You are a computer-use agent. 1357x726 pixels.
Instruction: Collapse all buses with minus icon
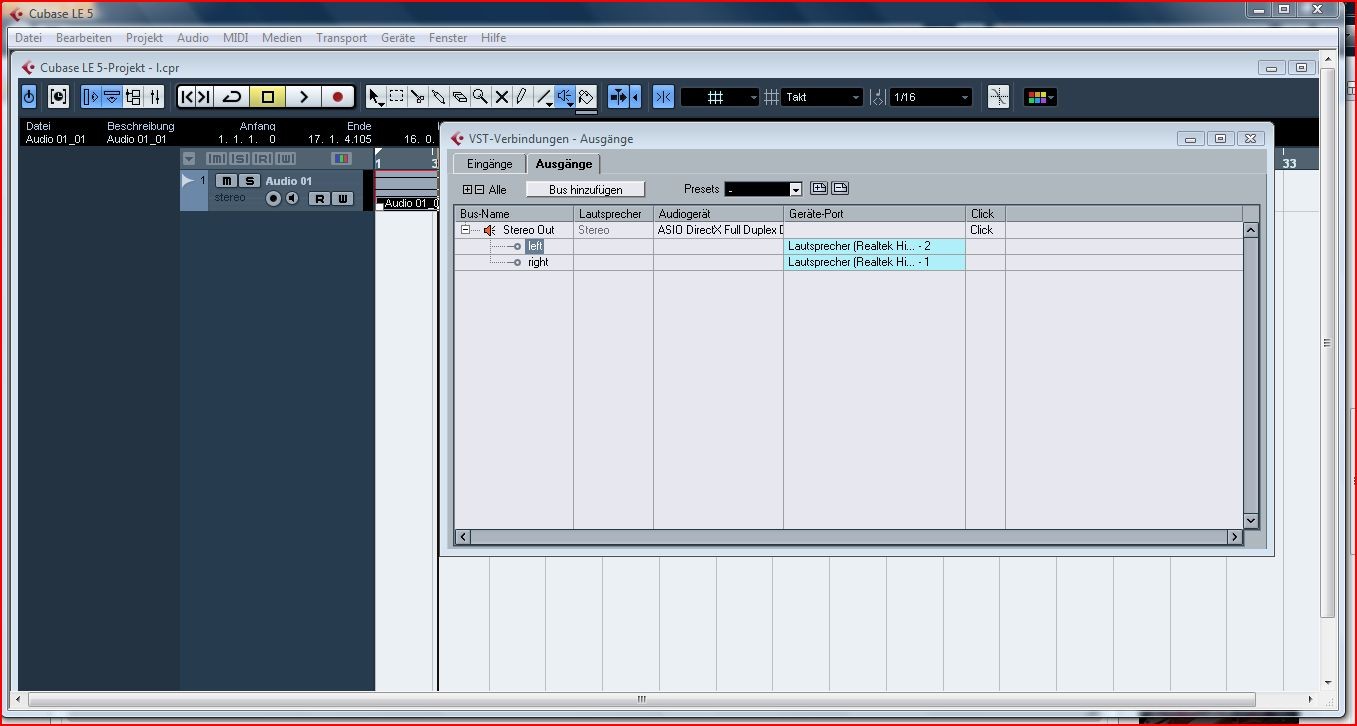[479, 189]
